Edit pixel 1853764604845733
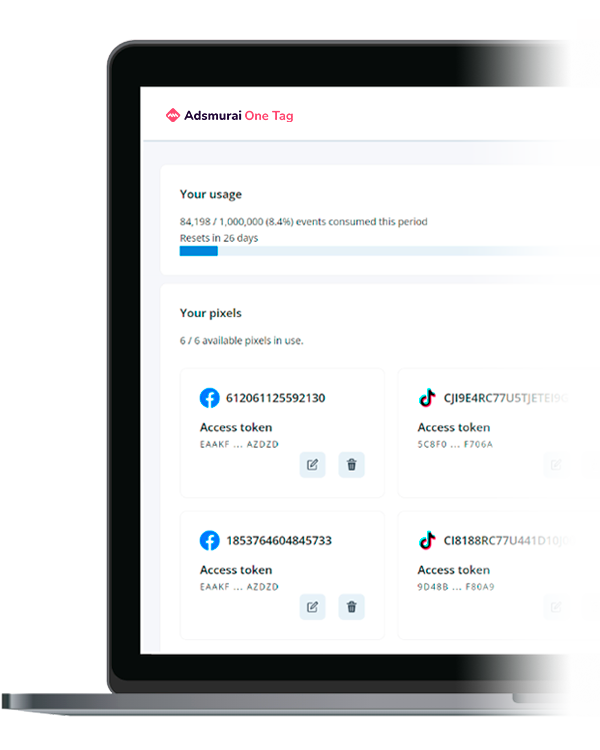 pyautogui.click(x=312, y=607)
